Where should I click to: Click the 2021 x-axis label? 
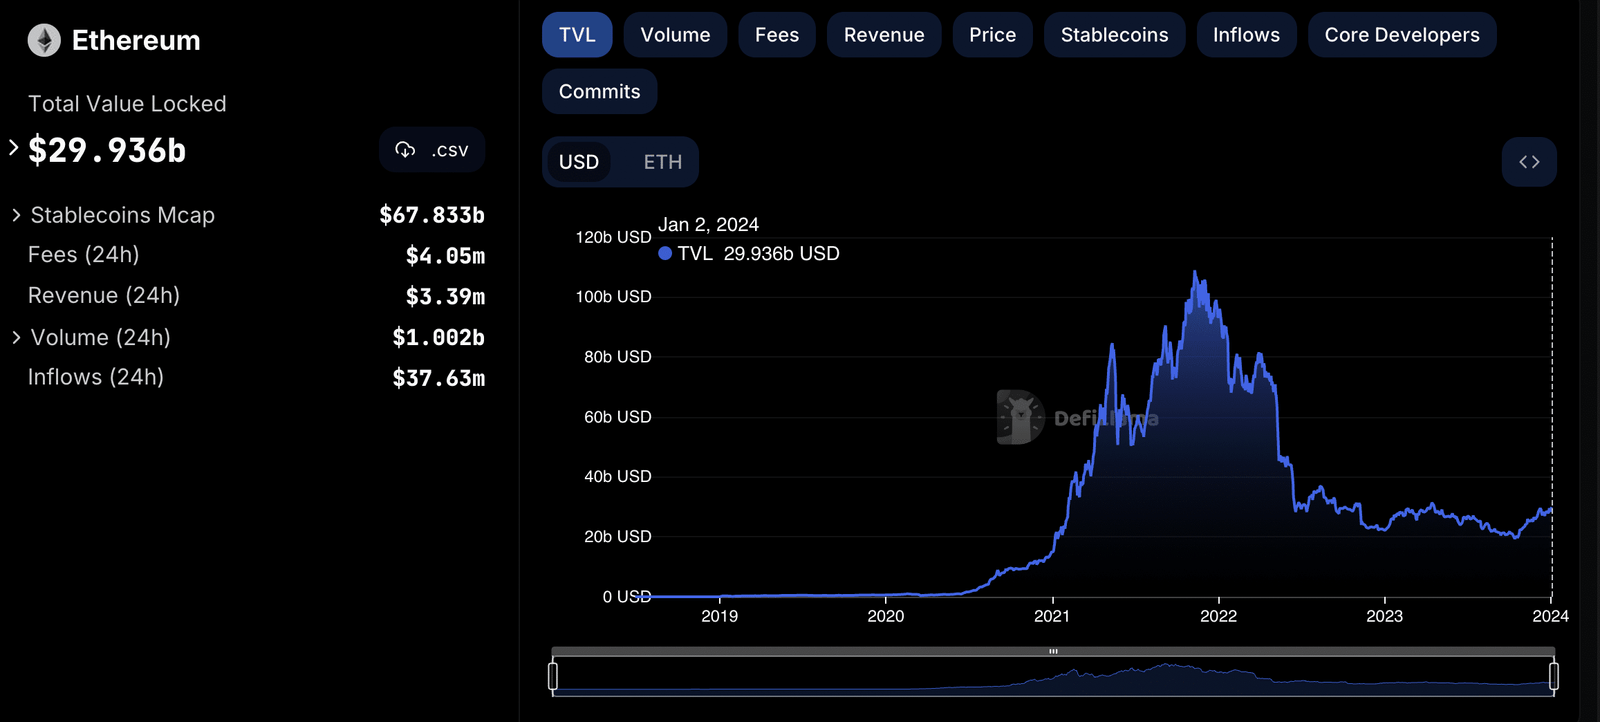coord(1052,616)
